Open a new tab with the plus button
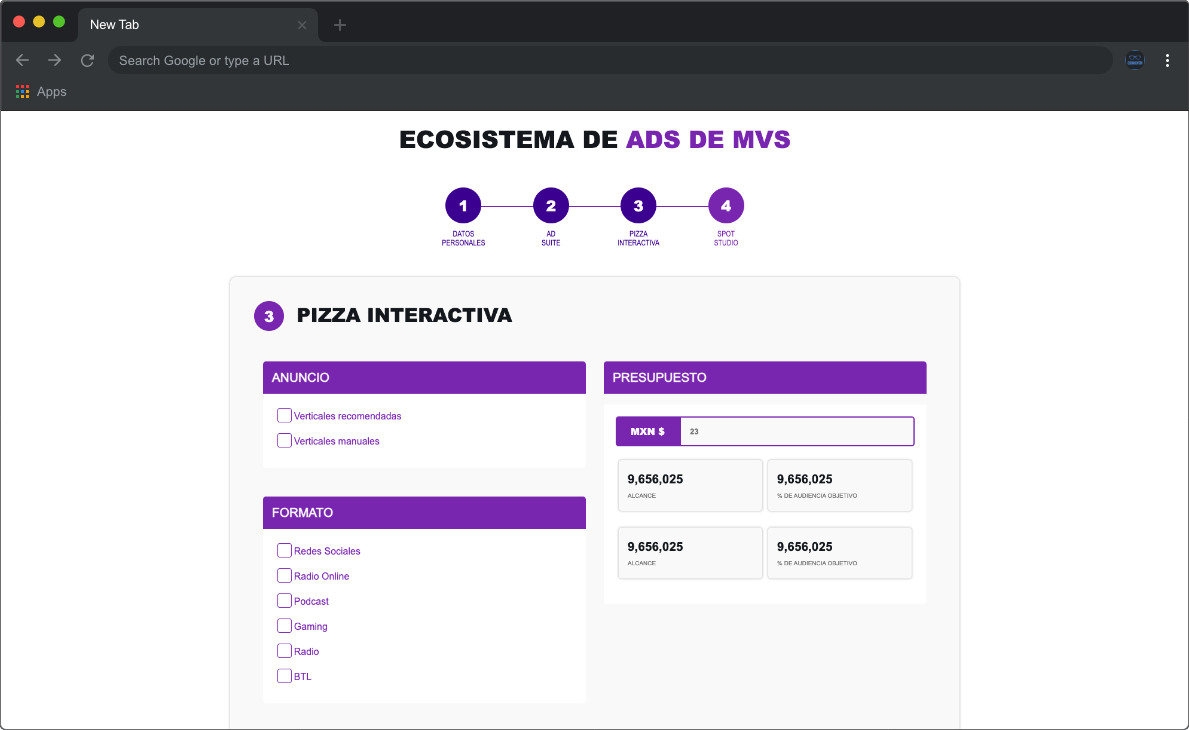 pyautogui.click(x=340, y=25)
